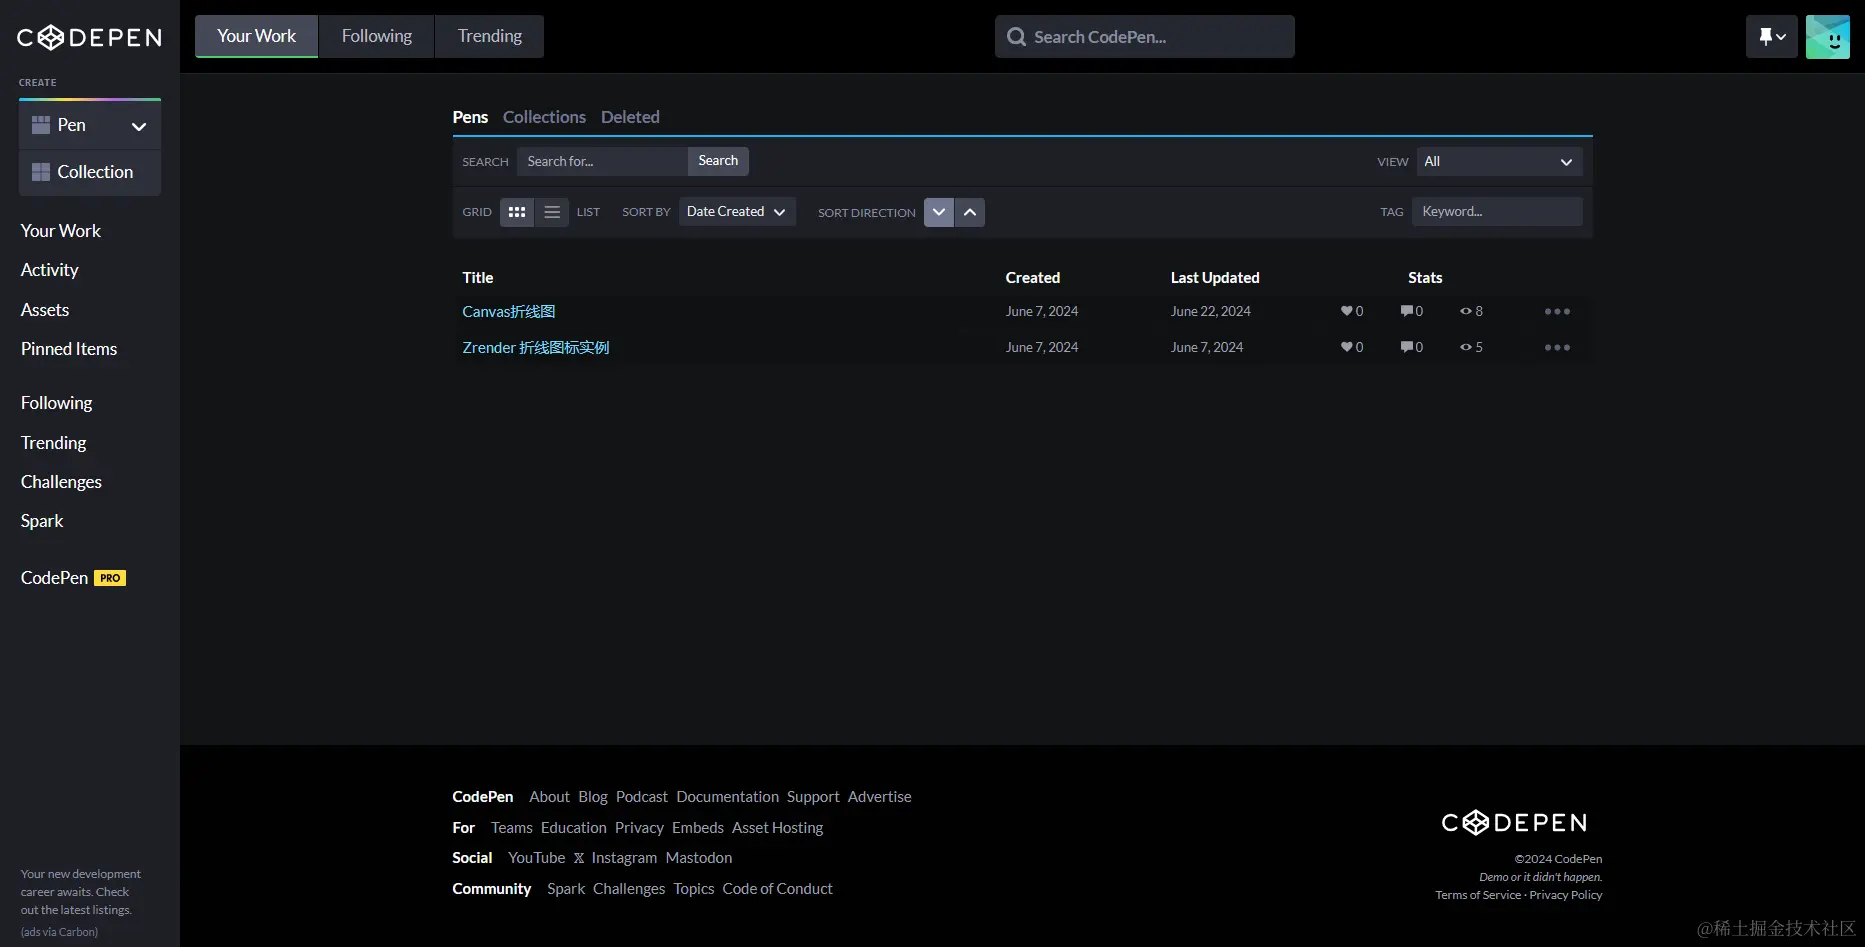Screen dimensions: 1865x947
Task: Focus the Search CodePen field
Action: pyautogui.click(x=1144, y=37)
